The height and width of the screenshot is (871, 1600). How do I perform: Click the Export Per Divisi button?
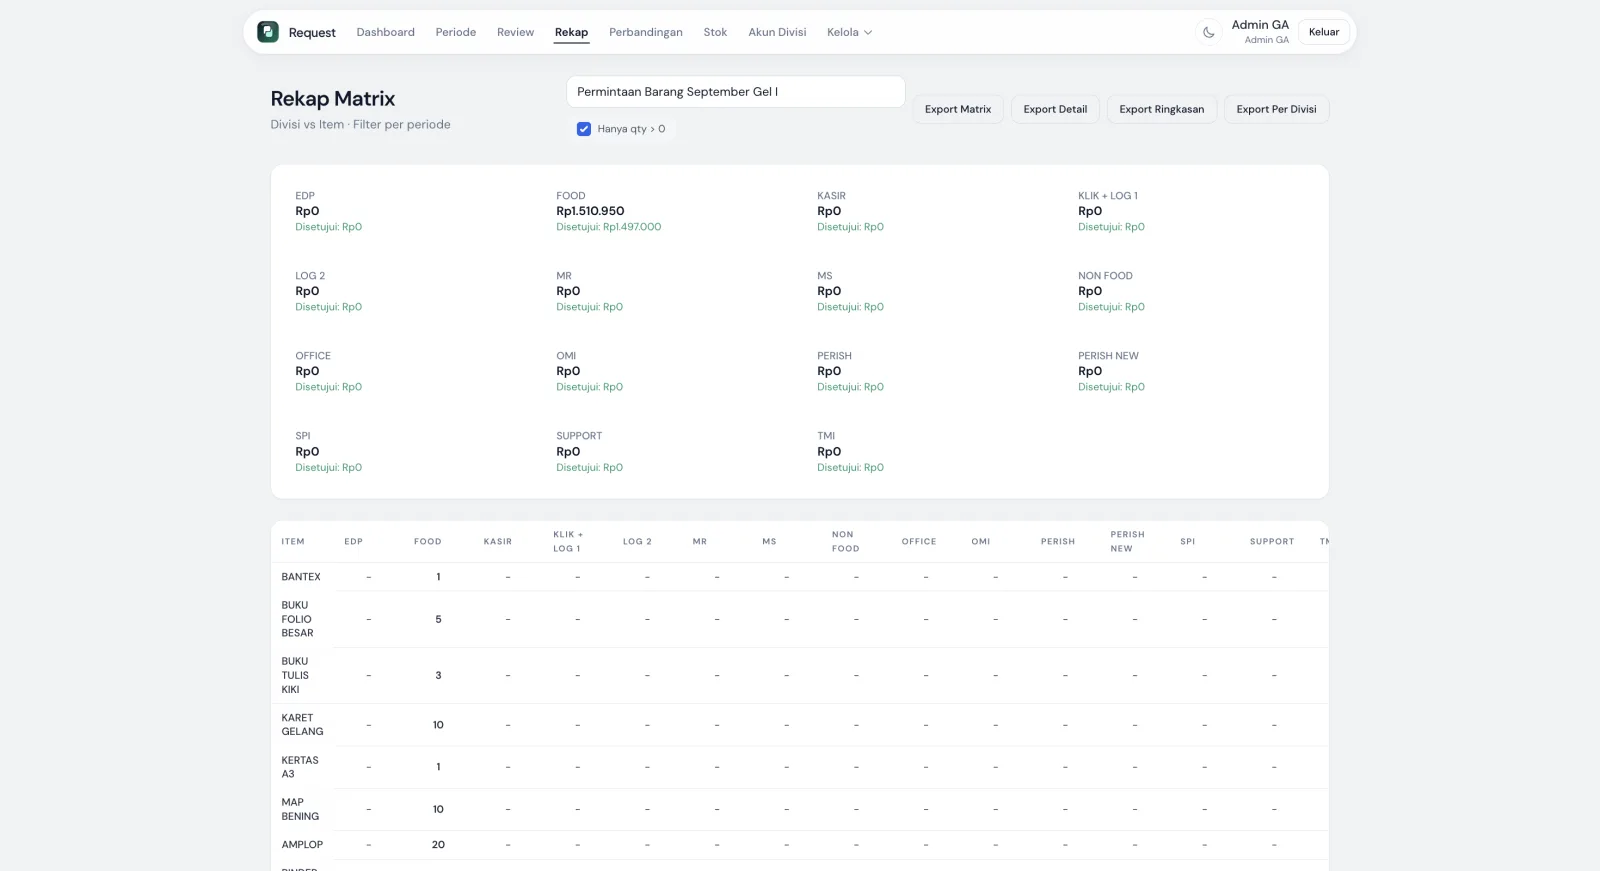pos(1276,109)
